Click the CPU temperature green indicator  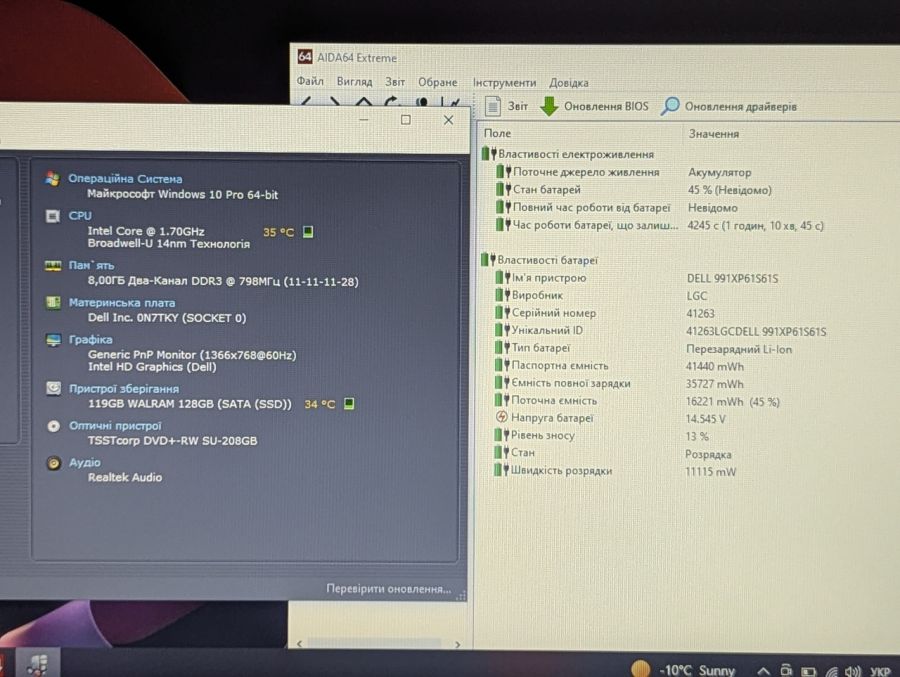click(308, 231)
